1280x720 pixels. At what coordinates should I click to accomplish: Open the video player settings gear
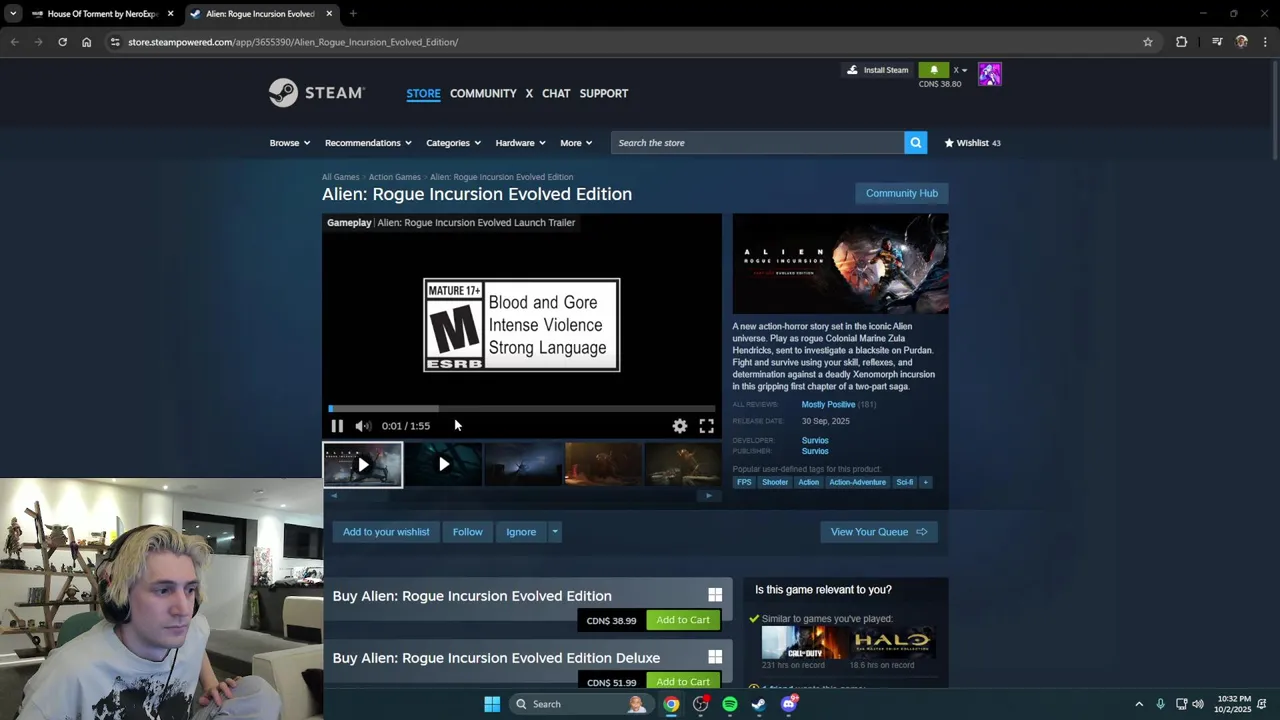pos(680,426)
